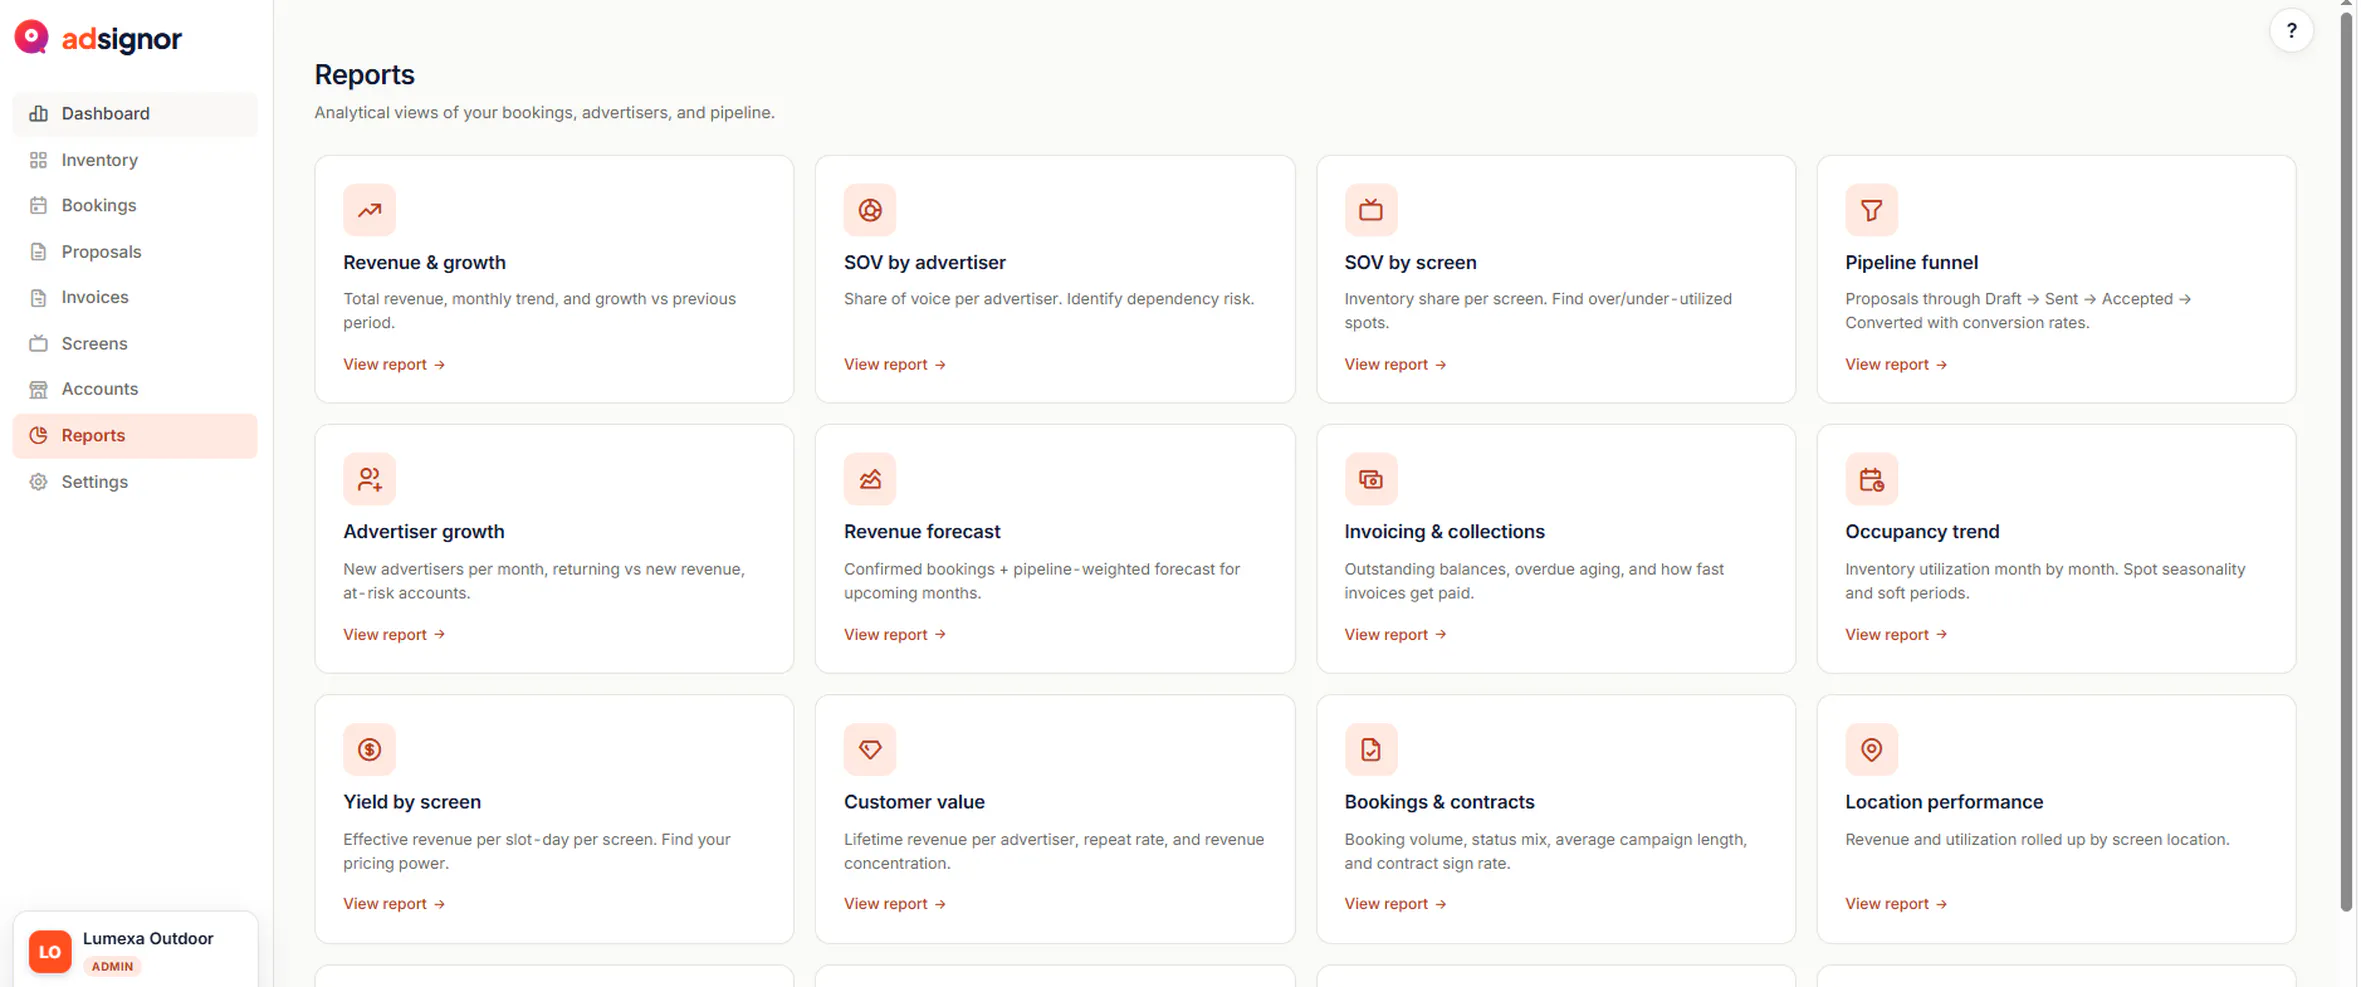Select Invoices in the sidebar
The image size is (2361, 987).
(x=135, y=297)
